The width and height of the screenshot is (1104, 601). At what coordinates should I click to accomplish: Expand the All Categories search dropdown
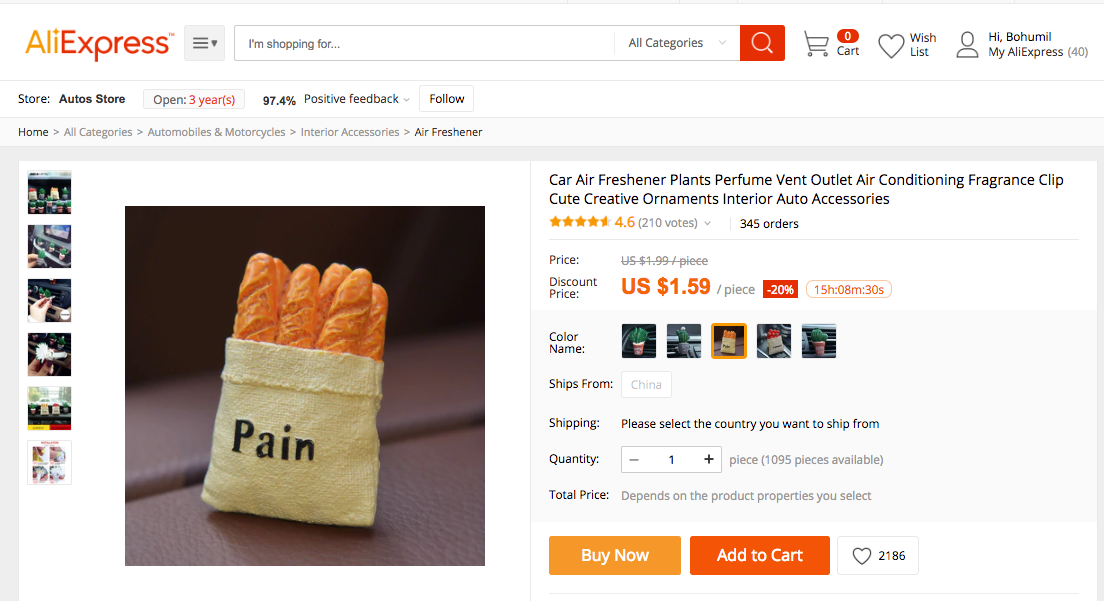click(x=677, y=43)
